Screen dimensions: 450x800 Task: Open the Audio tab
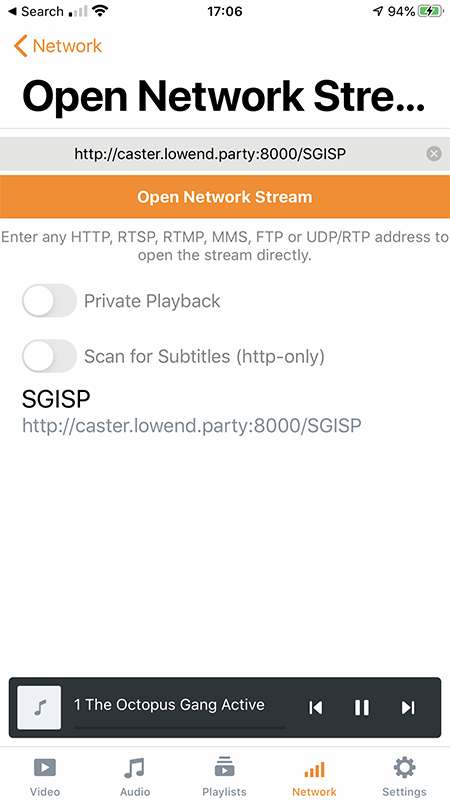(x=135, y=777)
